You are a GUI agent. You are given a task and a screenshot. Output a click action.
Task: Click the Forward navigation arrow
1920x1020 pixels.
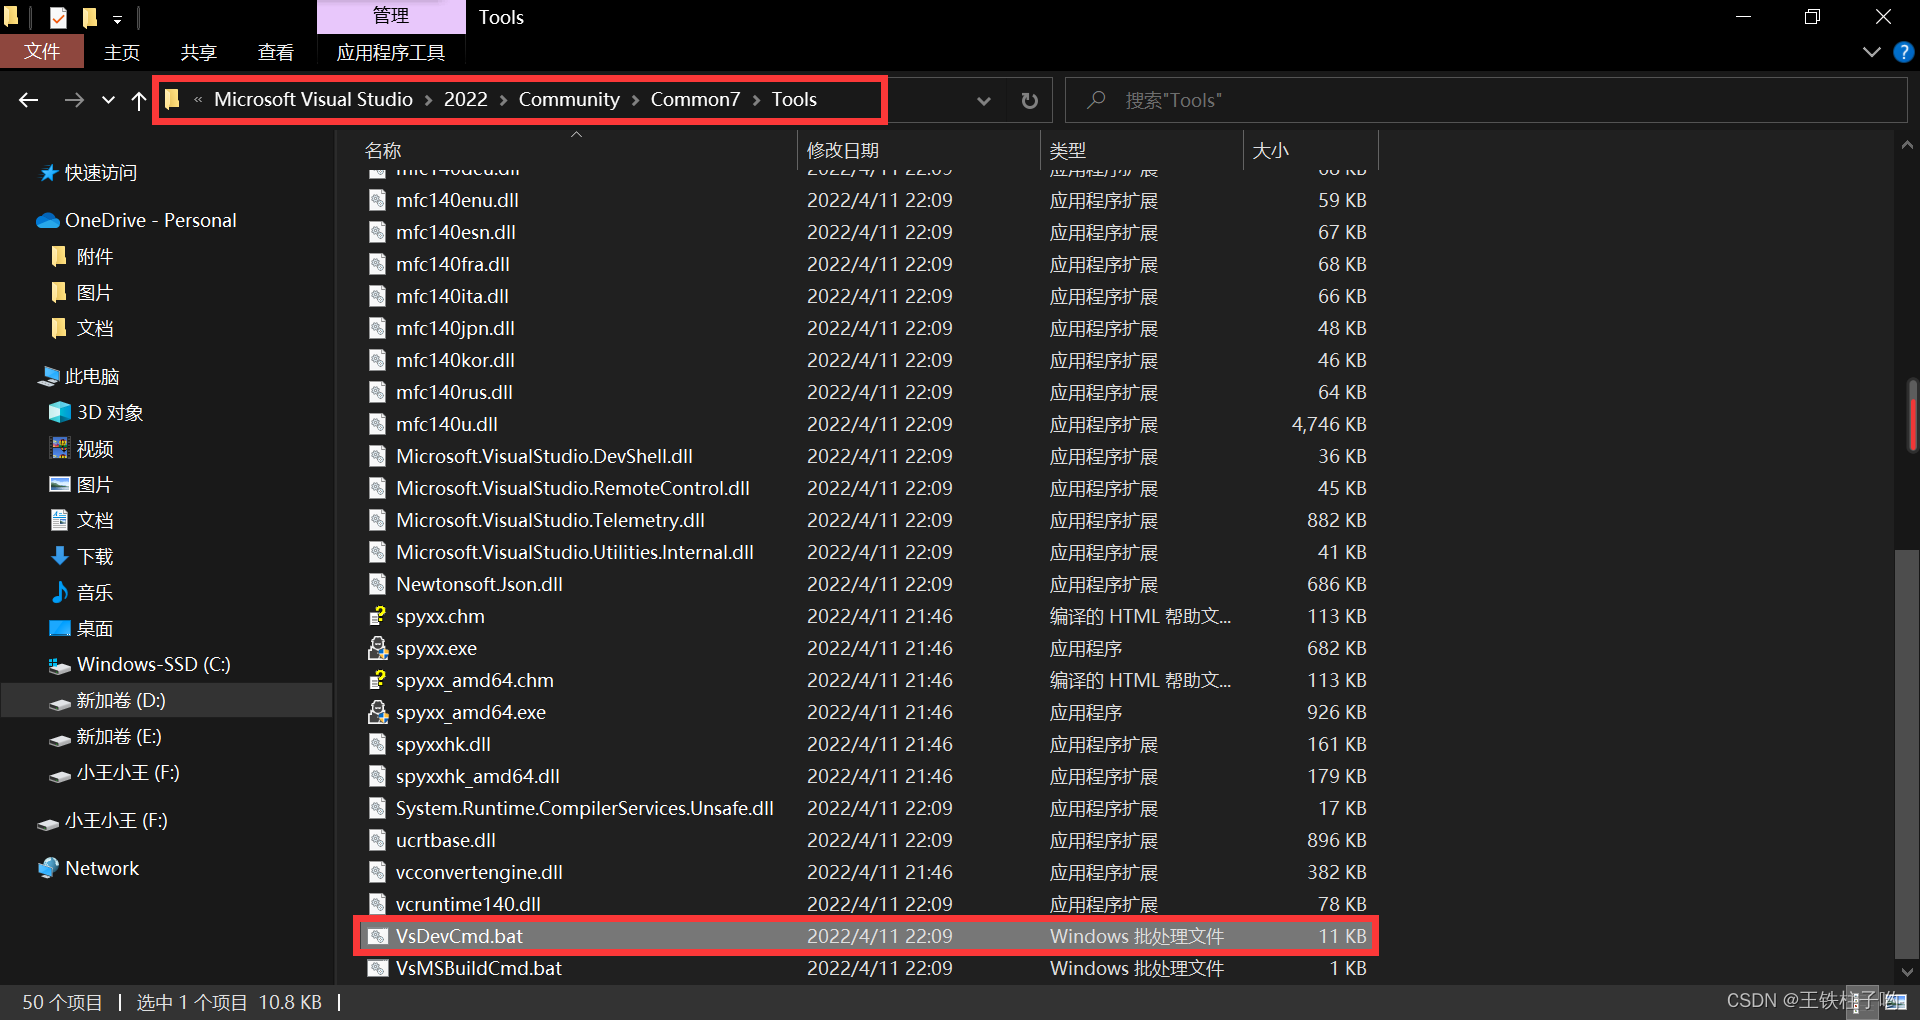point(74,100)
